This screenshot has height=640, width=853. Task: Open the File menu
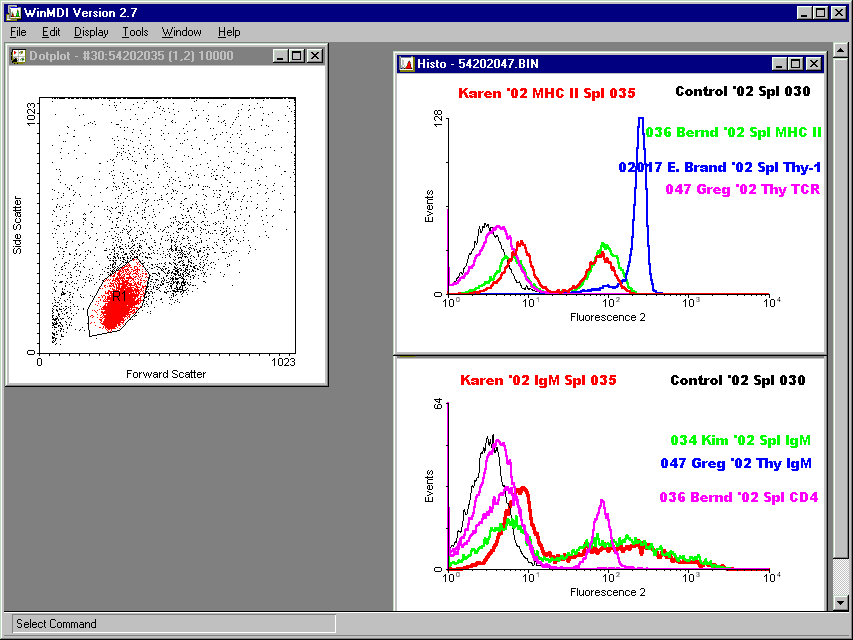coord(18,32)
